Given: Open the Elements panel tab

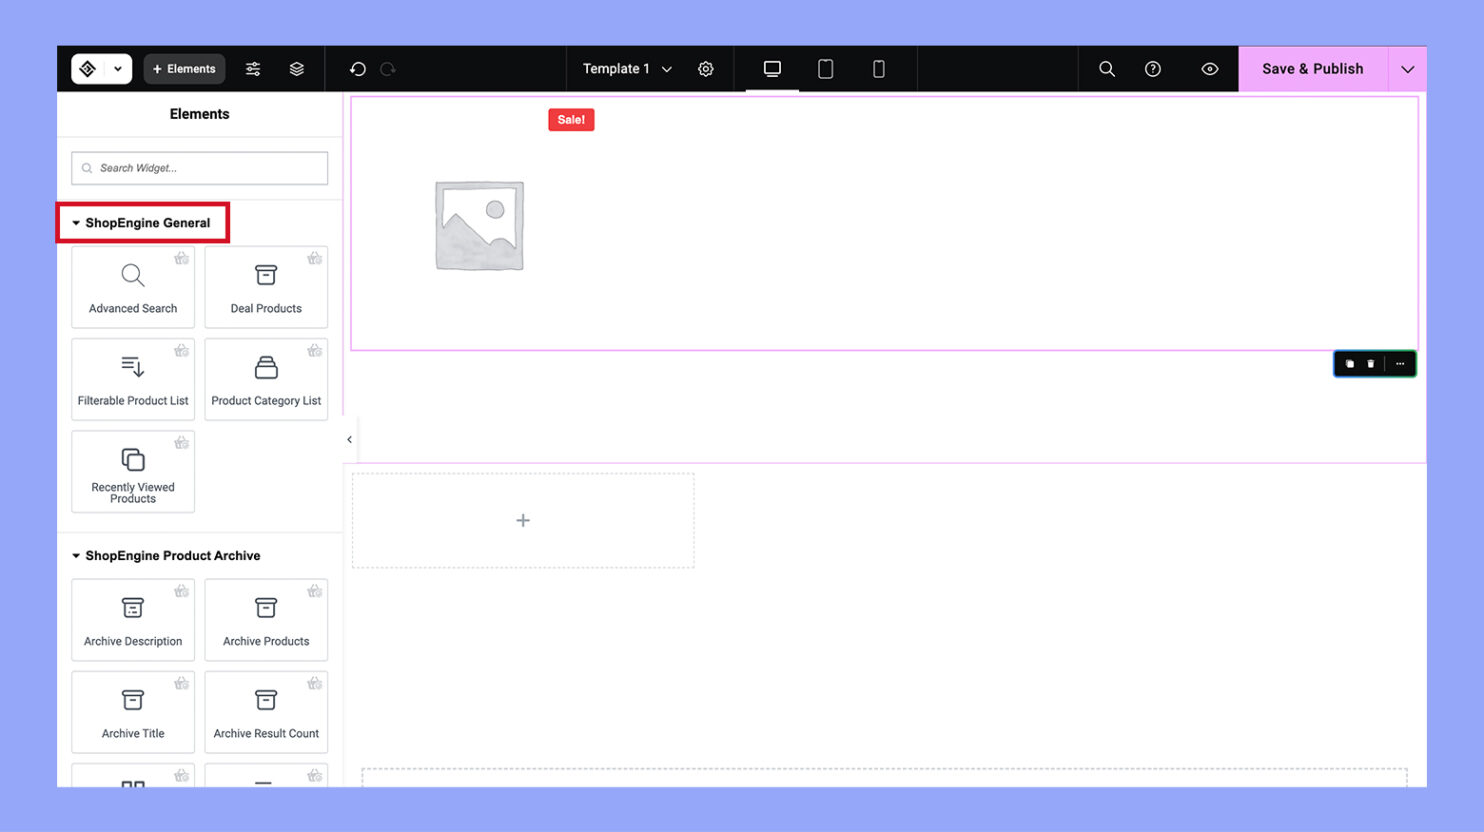Looking at the screenshot, I should coord(184,69).
